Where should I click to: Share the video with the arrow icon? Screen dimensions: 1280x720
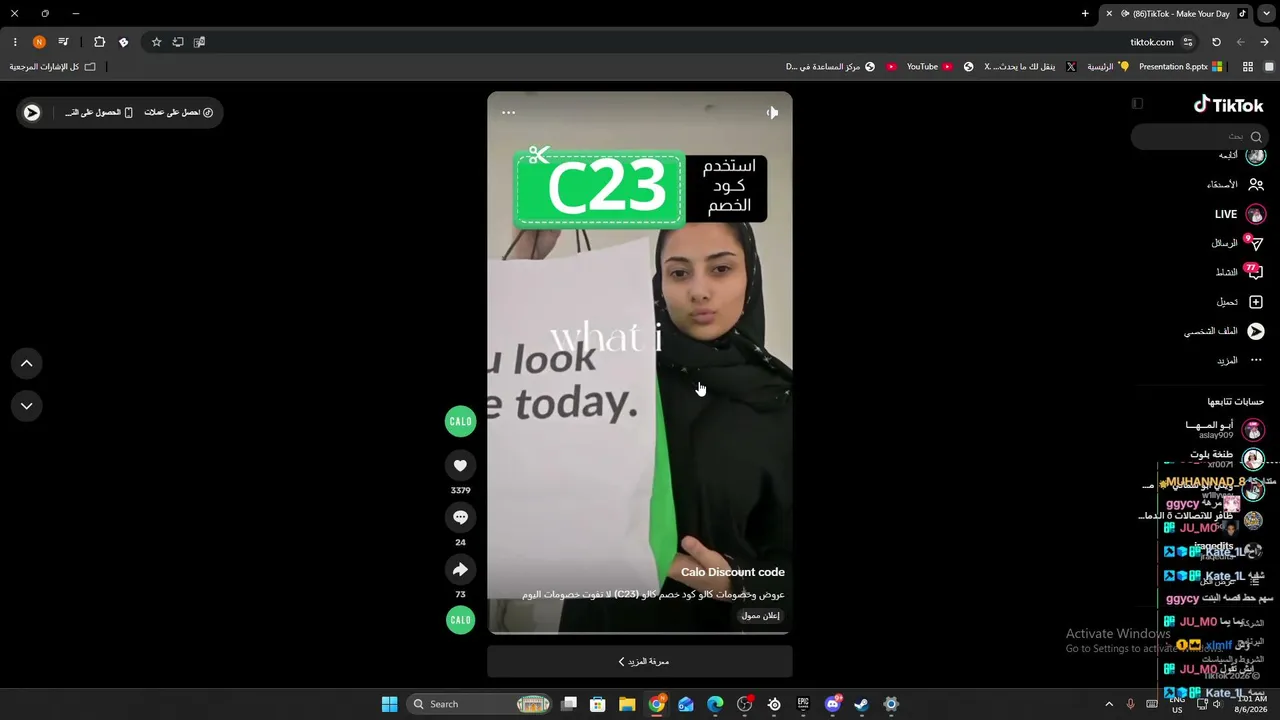pyautogui.click(x=460, y=569)
